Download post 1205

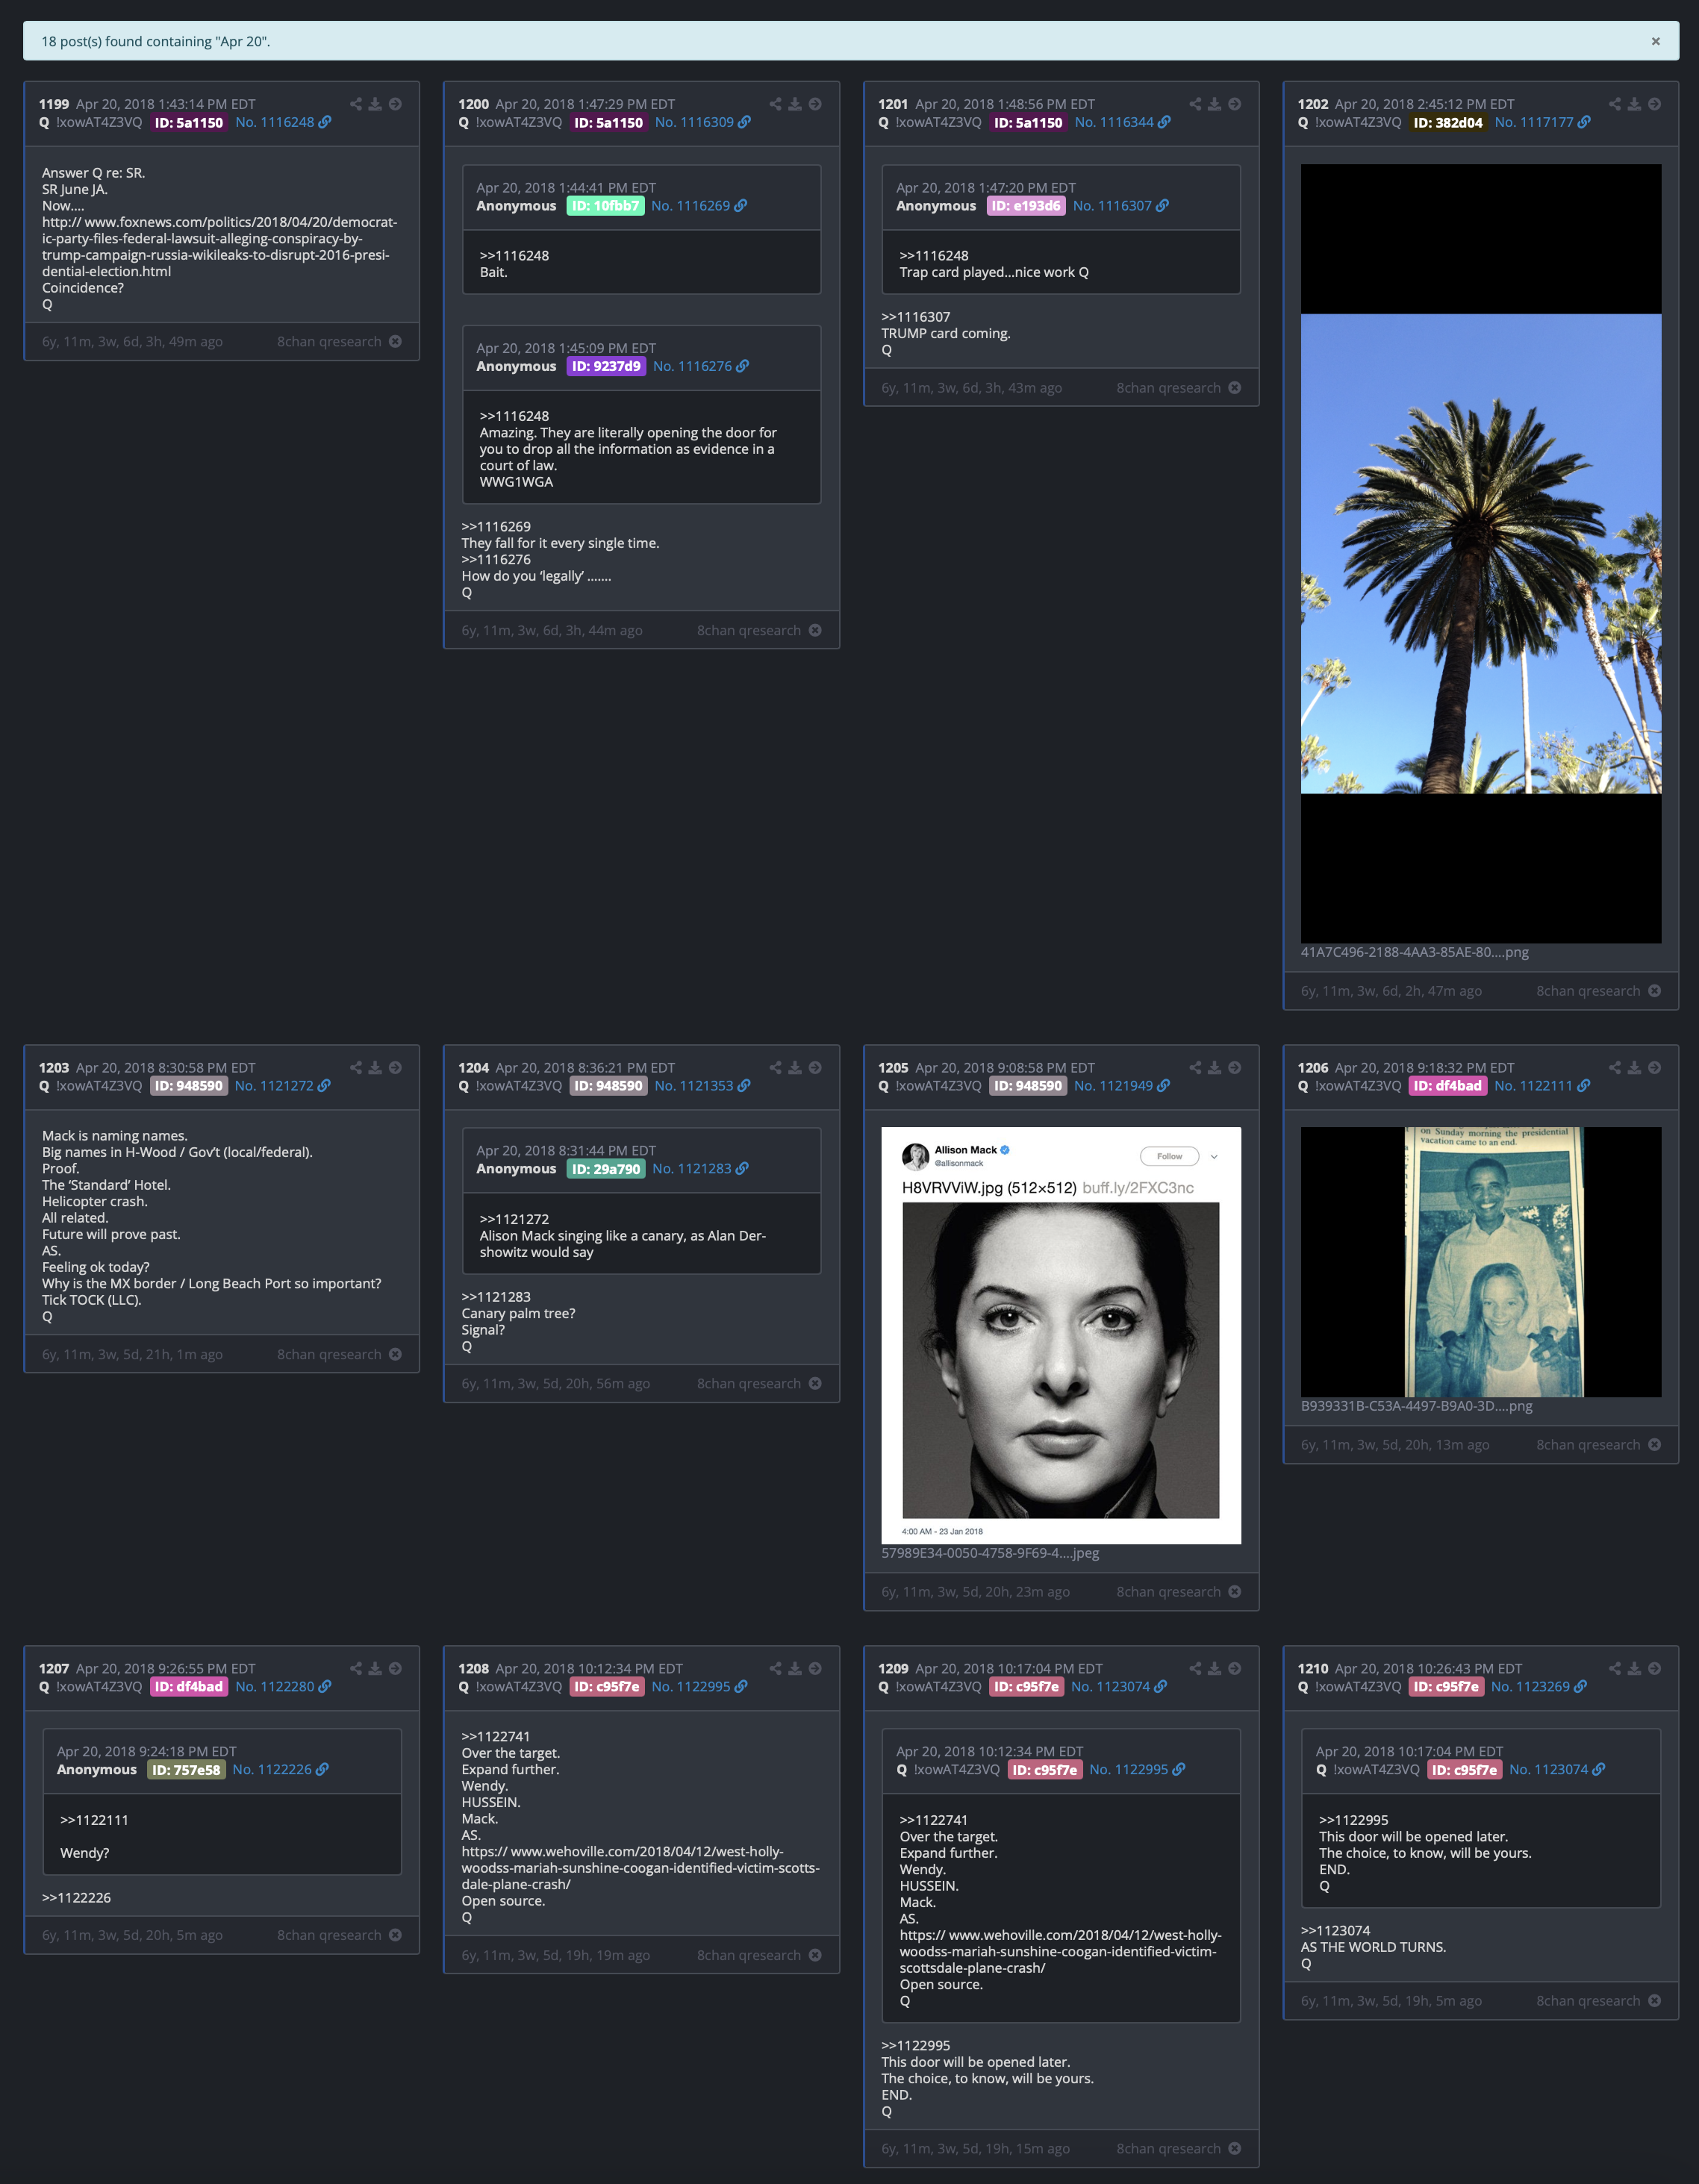[1214, 1068]
